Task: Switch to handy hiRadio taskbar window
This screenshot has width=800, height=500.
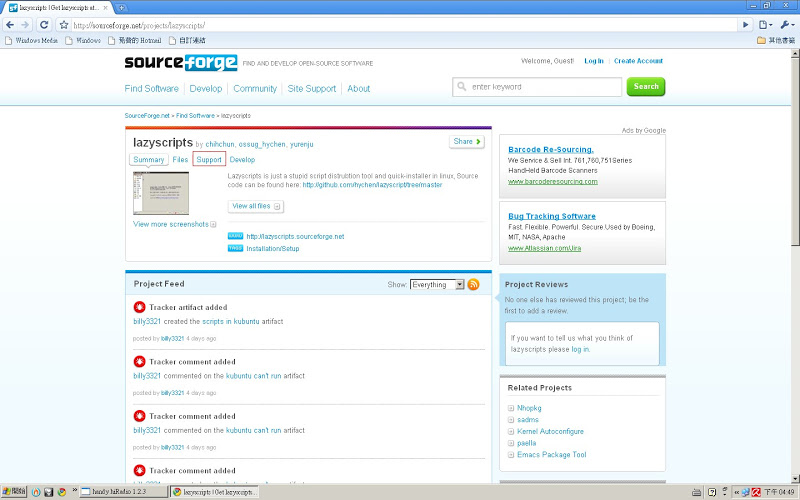Action: point(124,492)
